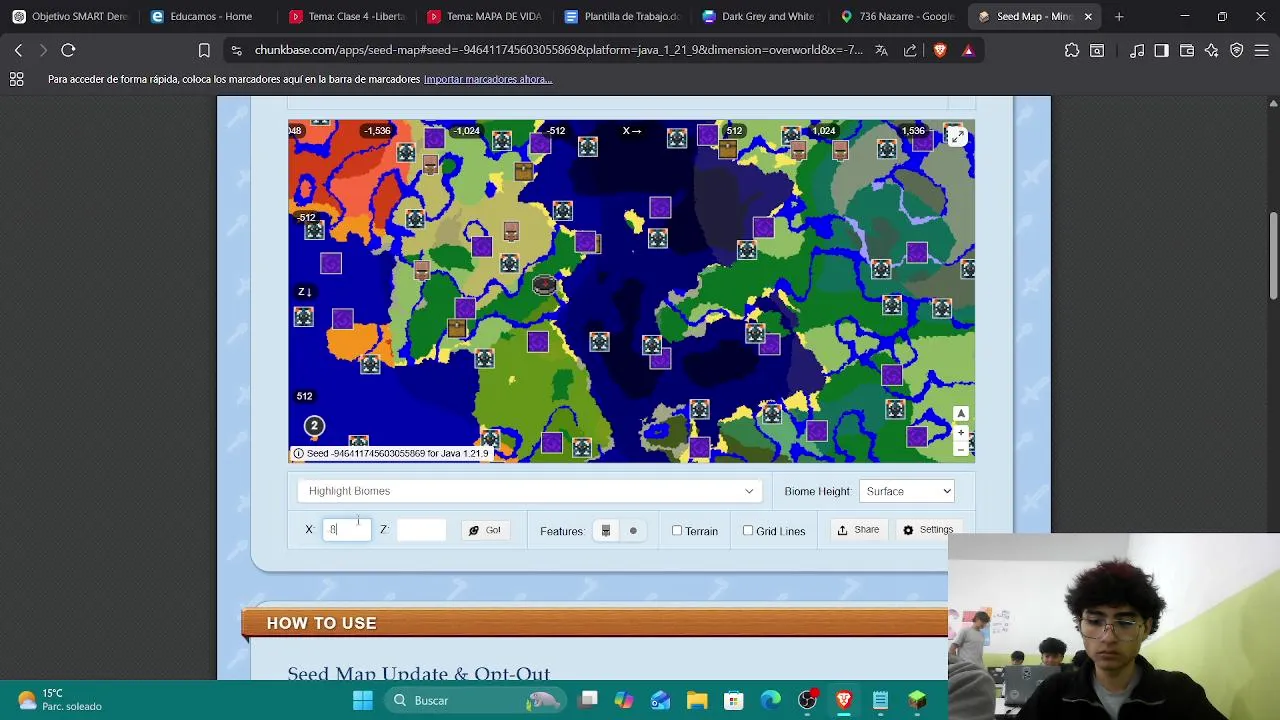
Task: Switch to the Tema: Clase 4 tab
Action: (345, 16)
